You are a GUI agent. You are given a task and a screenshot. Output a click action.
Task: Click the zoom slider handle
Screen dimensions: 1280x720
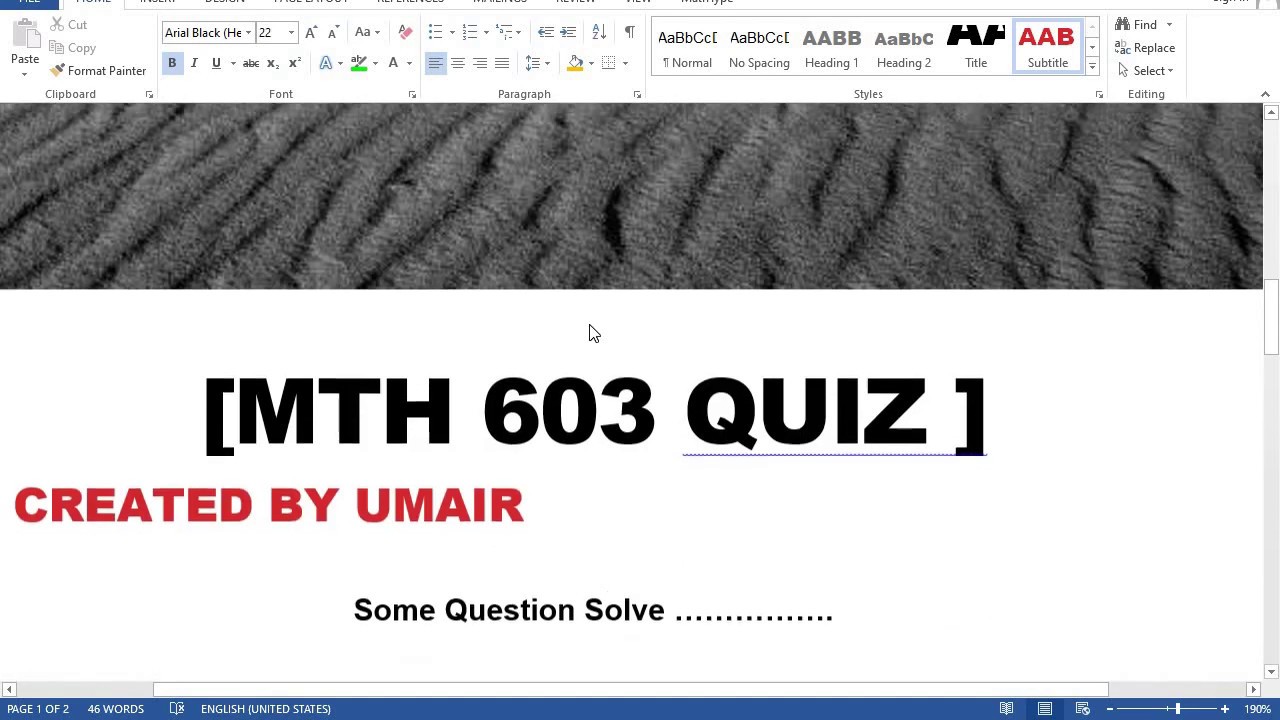coord(1177,709)
